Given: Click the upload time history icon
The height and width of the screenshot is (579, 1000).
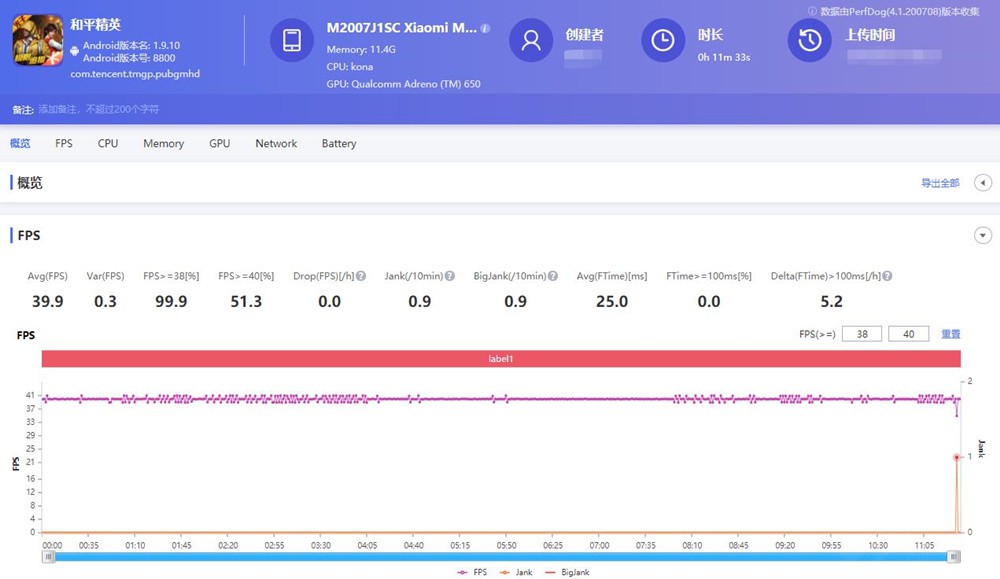Looking at the screenshot, I should click(810, 40).
